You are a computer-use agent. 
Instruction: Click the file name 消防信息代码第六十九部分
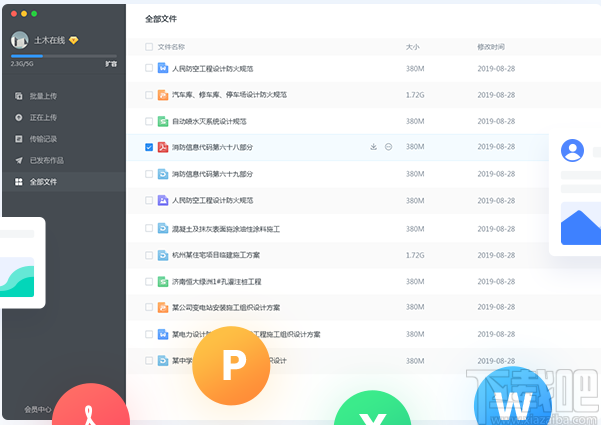(212, 174)
